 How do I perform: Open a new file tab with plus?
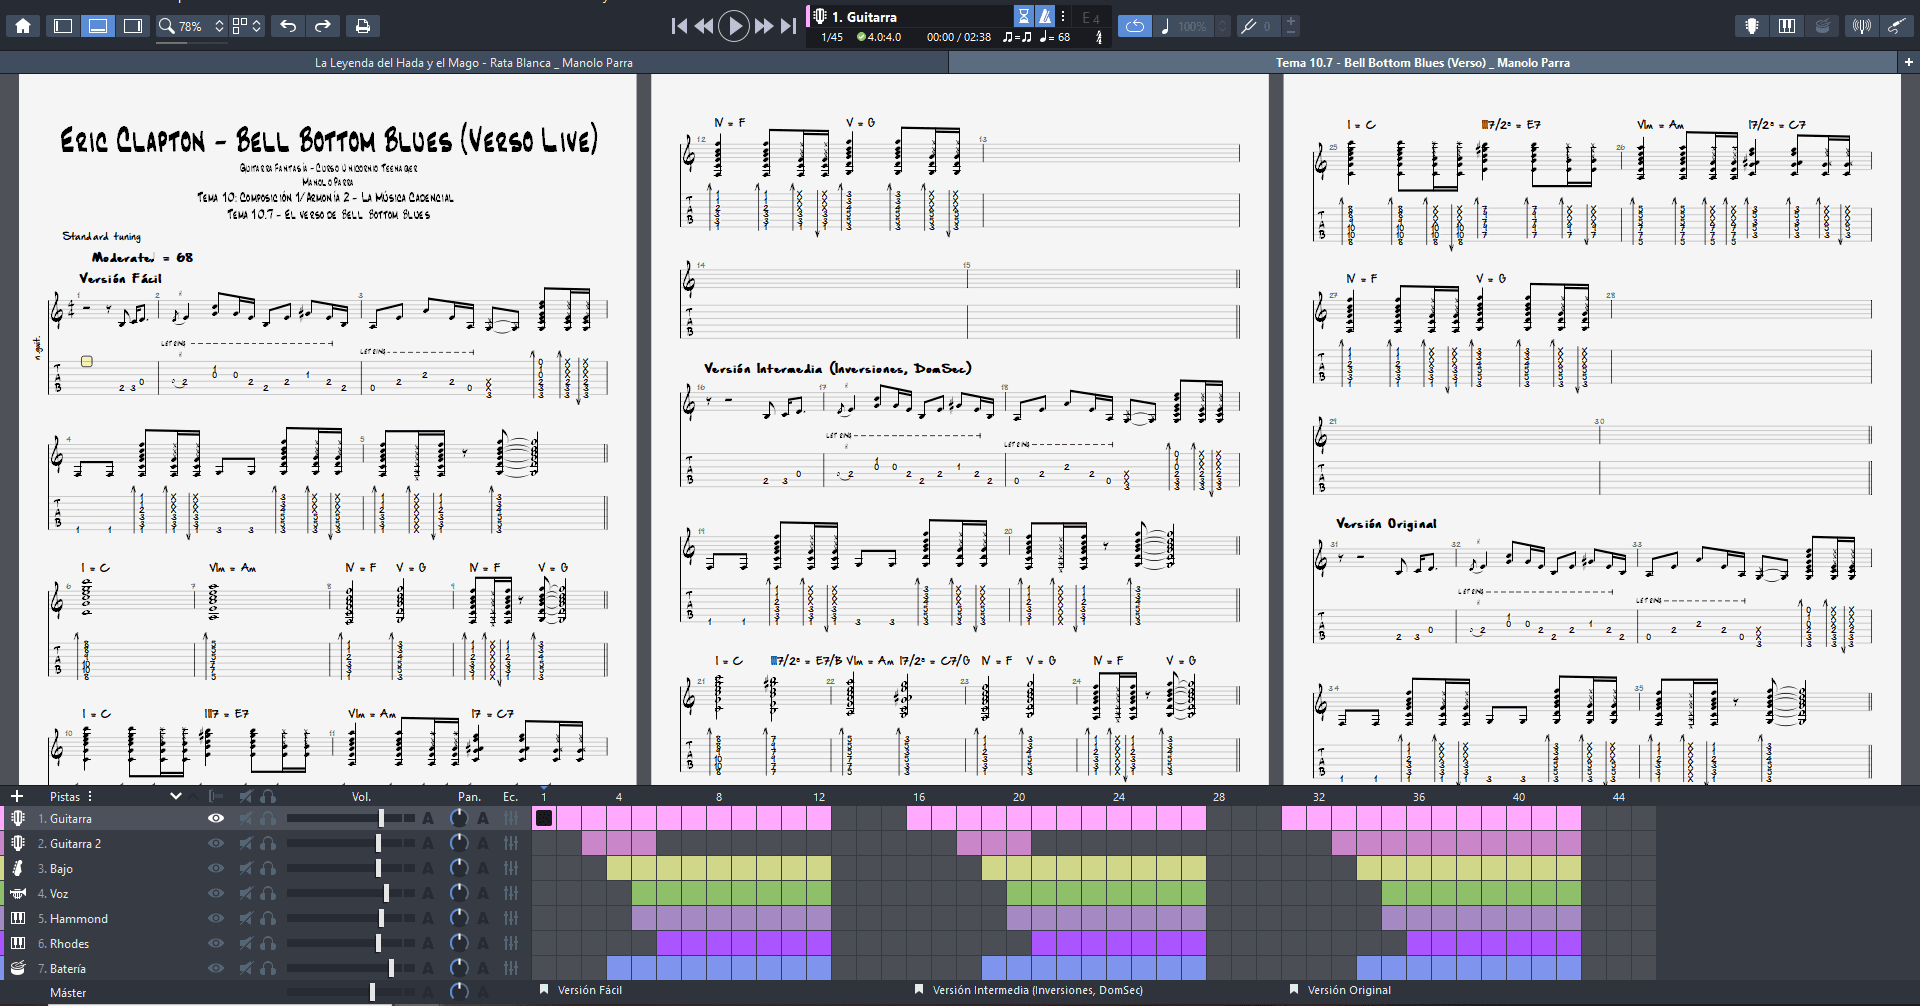coord(1908,63)
